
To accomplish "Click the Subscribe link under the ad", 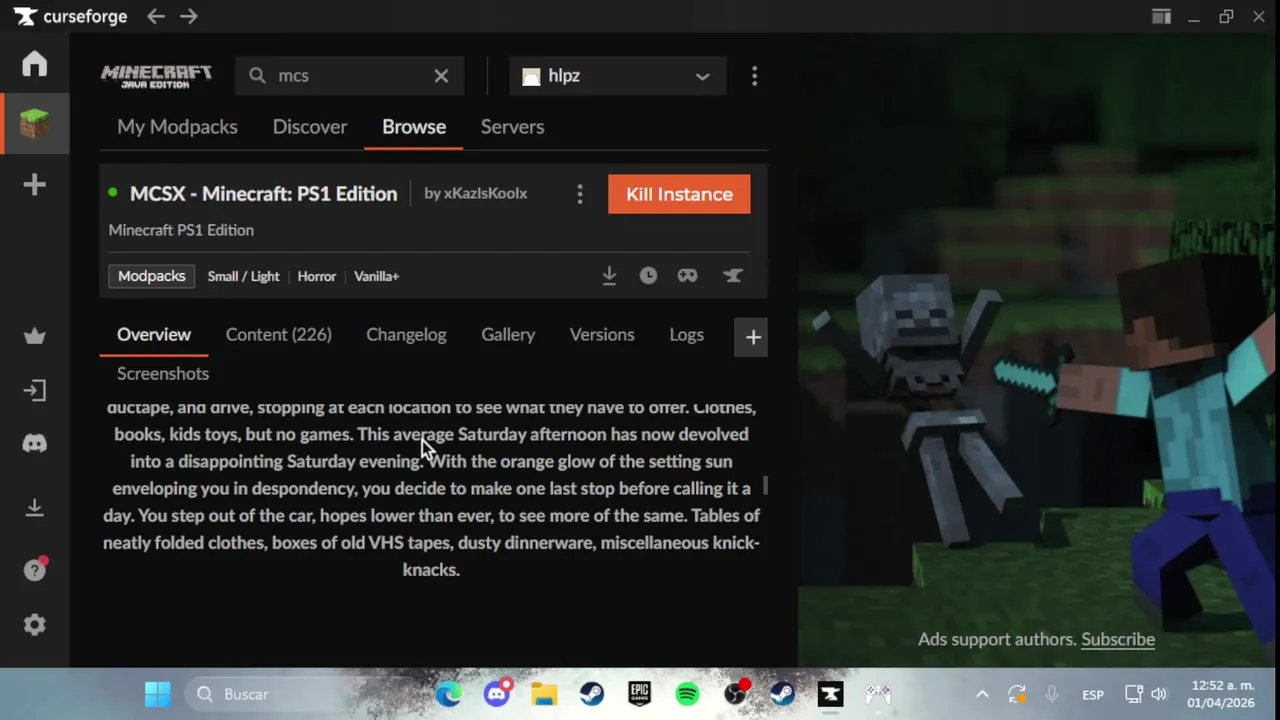I will point(1118,640).
